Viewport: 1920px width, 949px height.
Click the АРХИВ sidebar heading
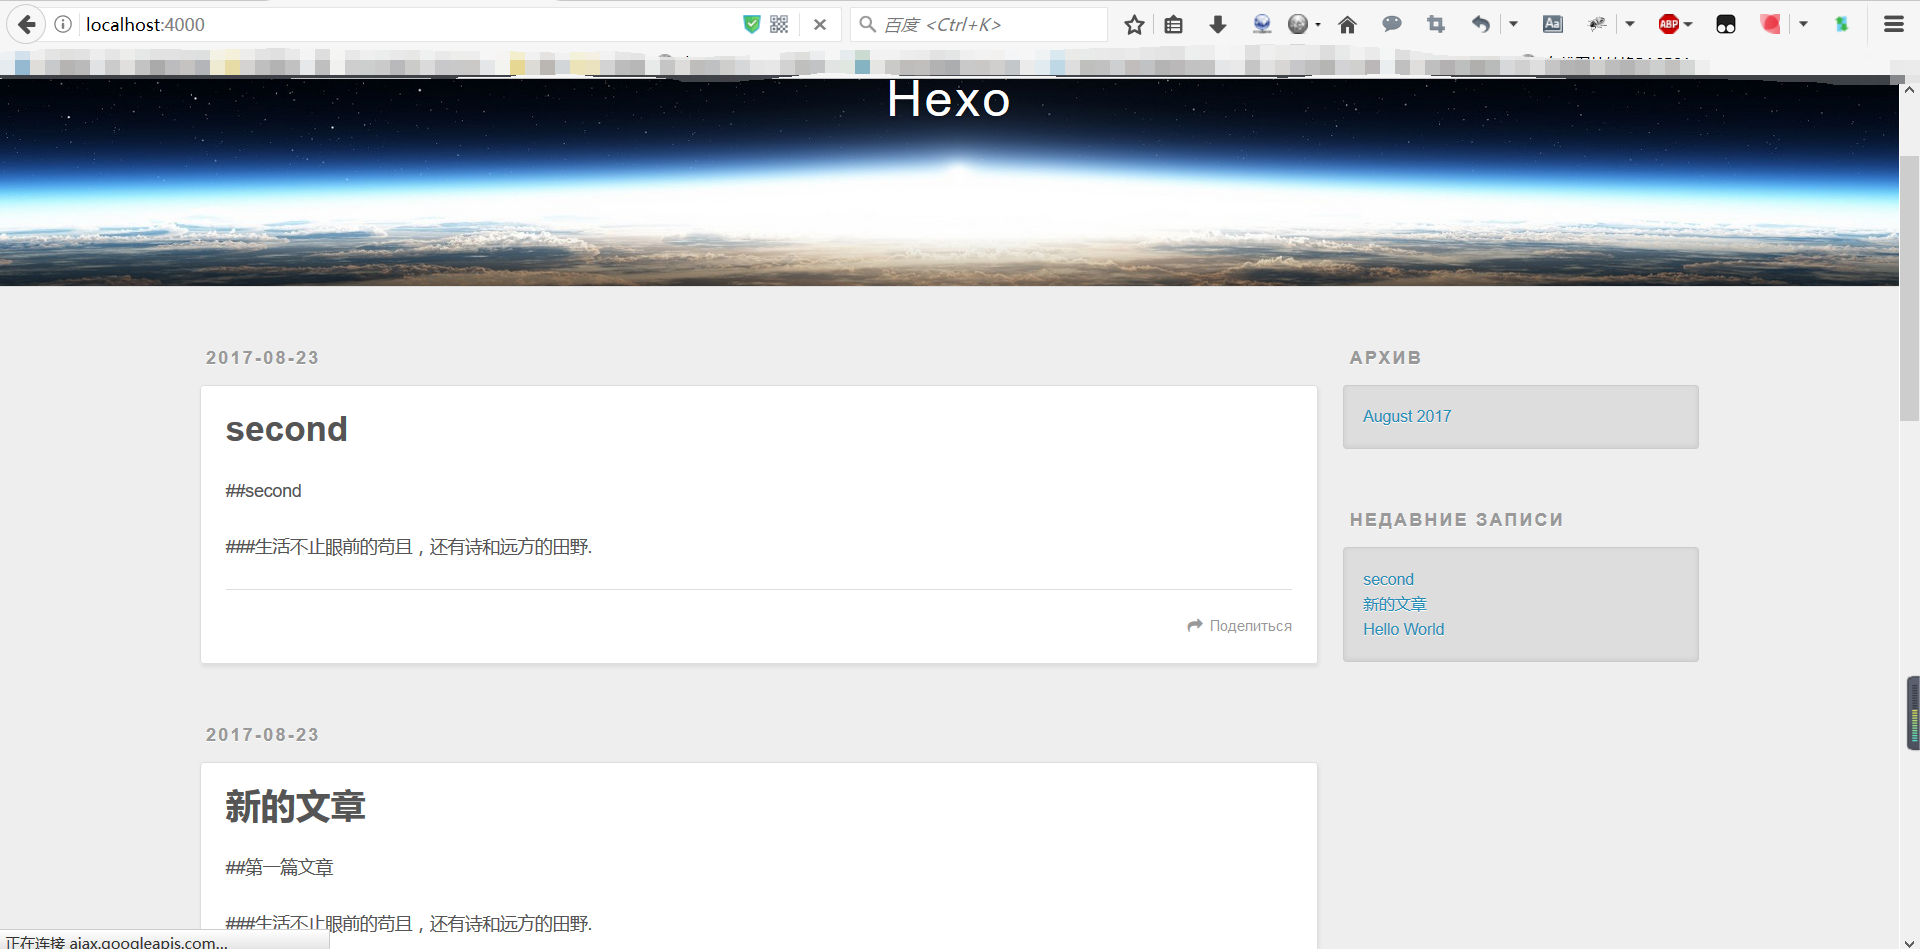pyautogui.click(x=1385, y=357)
